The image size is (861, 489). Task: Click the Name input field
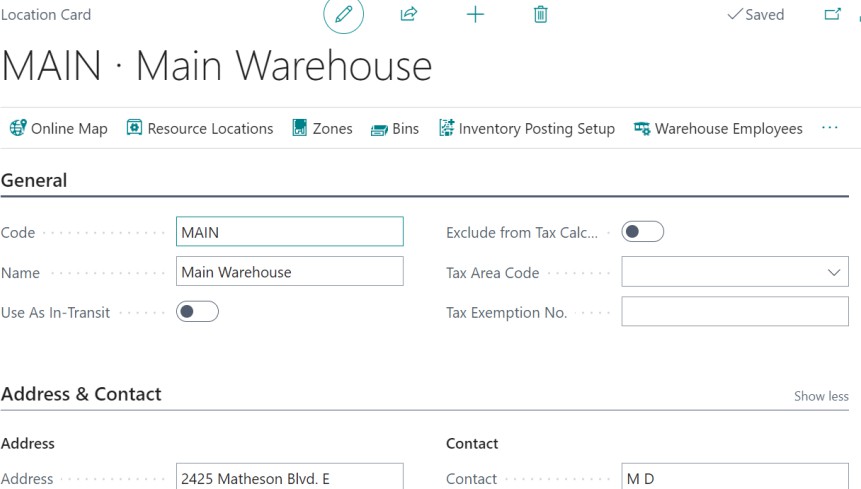coord(289,272)
